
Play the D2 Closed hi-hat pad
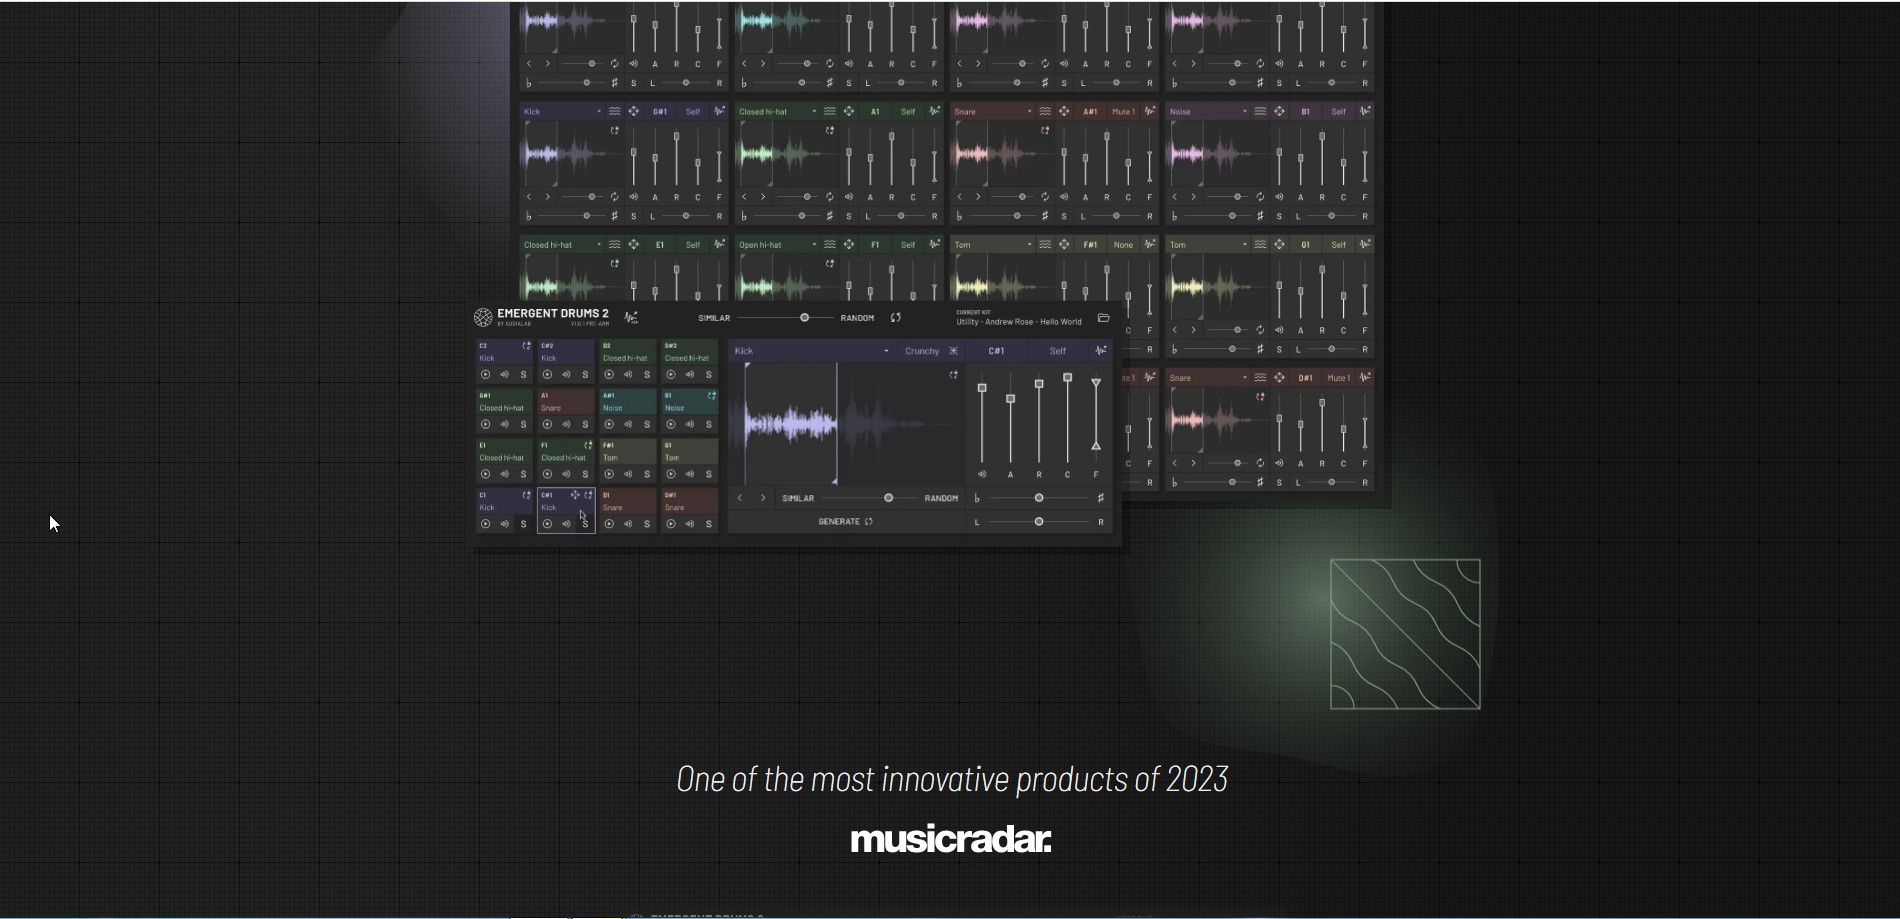[x=609, y=375]
